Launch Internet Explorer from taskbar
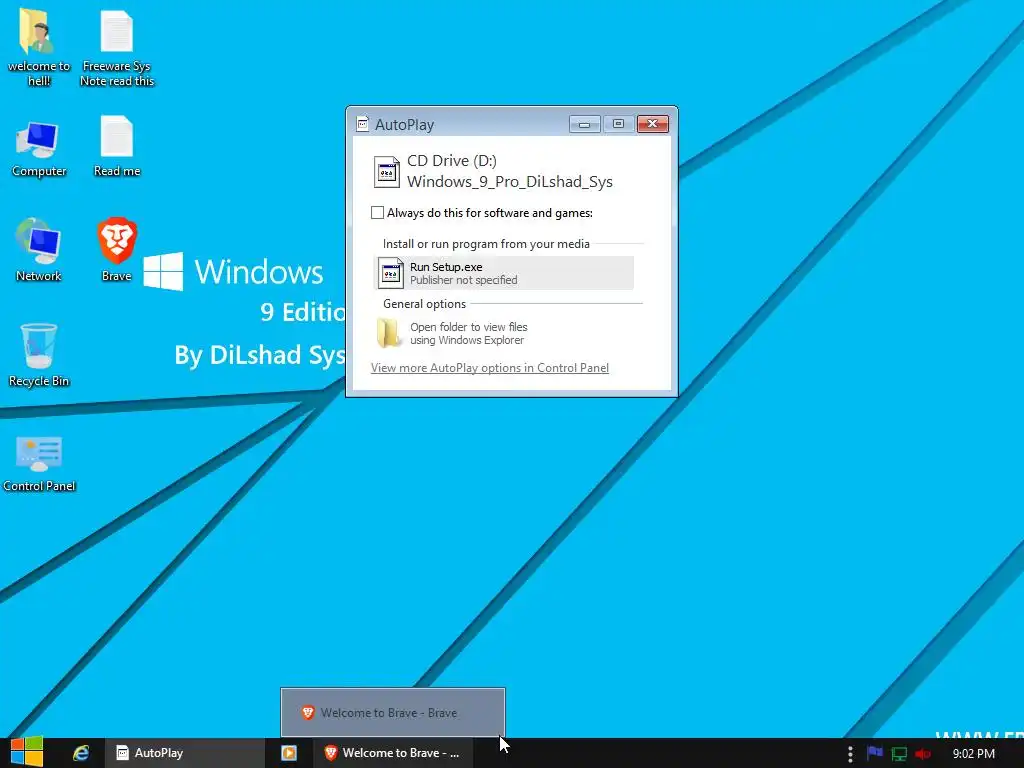The image size is (1024, 768). [x=81, y=753]
